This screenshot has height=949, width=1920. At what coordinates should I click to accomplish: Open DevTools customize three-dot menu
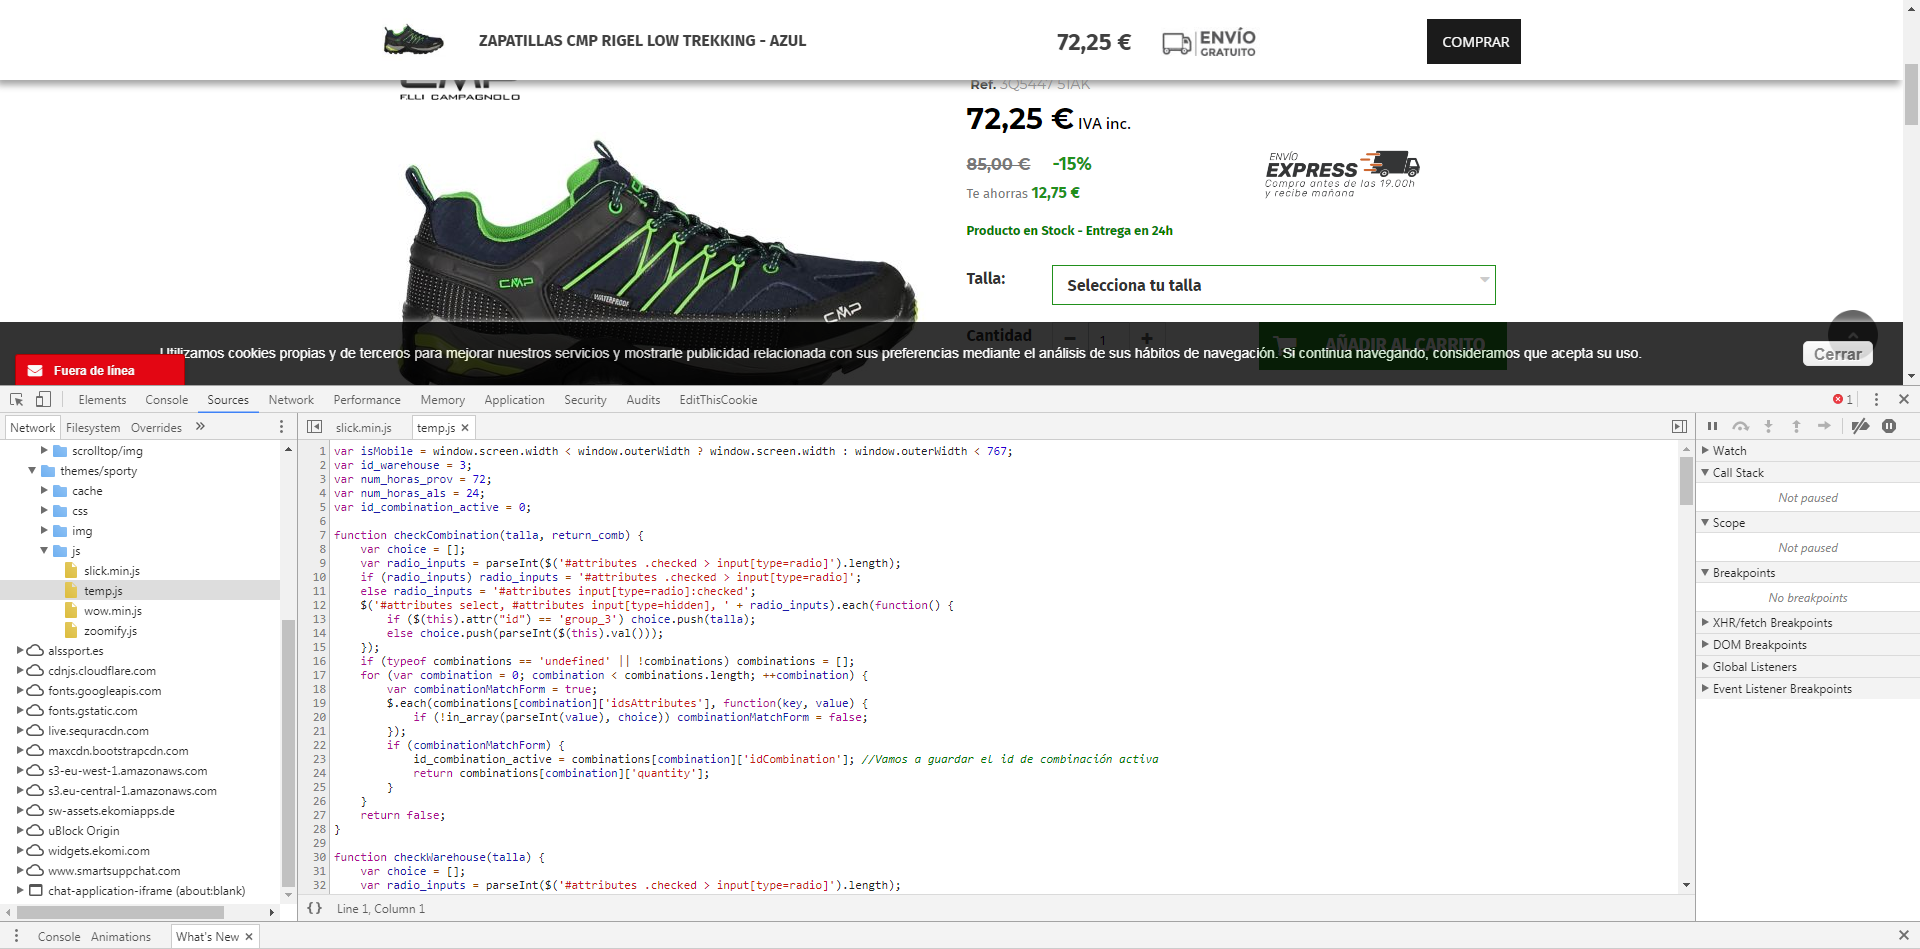1876,399
